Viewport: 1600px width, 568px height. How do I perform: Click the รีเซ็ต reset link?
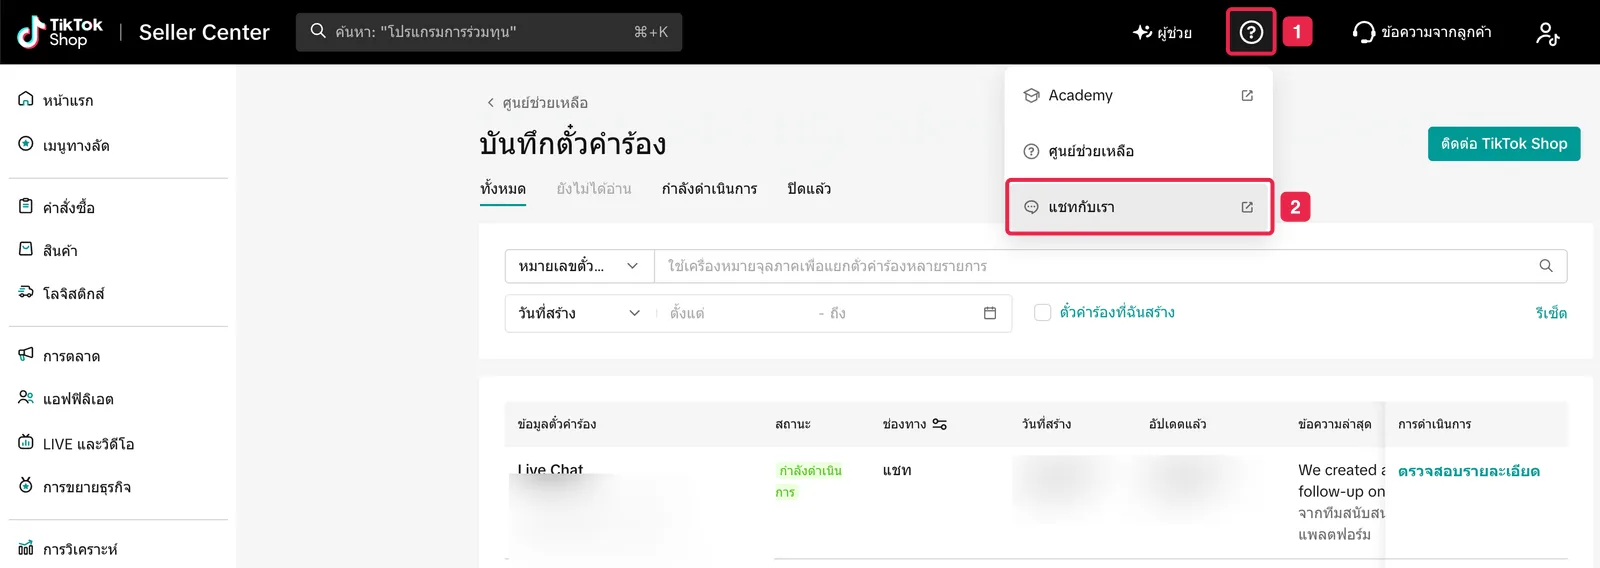click(x=1551, y=313)
